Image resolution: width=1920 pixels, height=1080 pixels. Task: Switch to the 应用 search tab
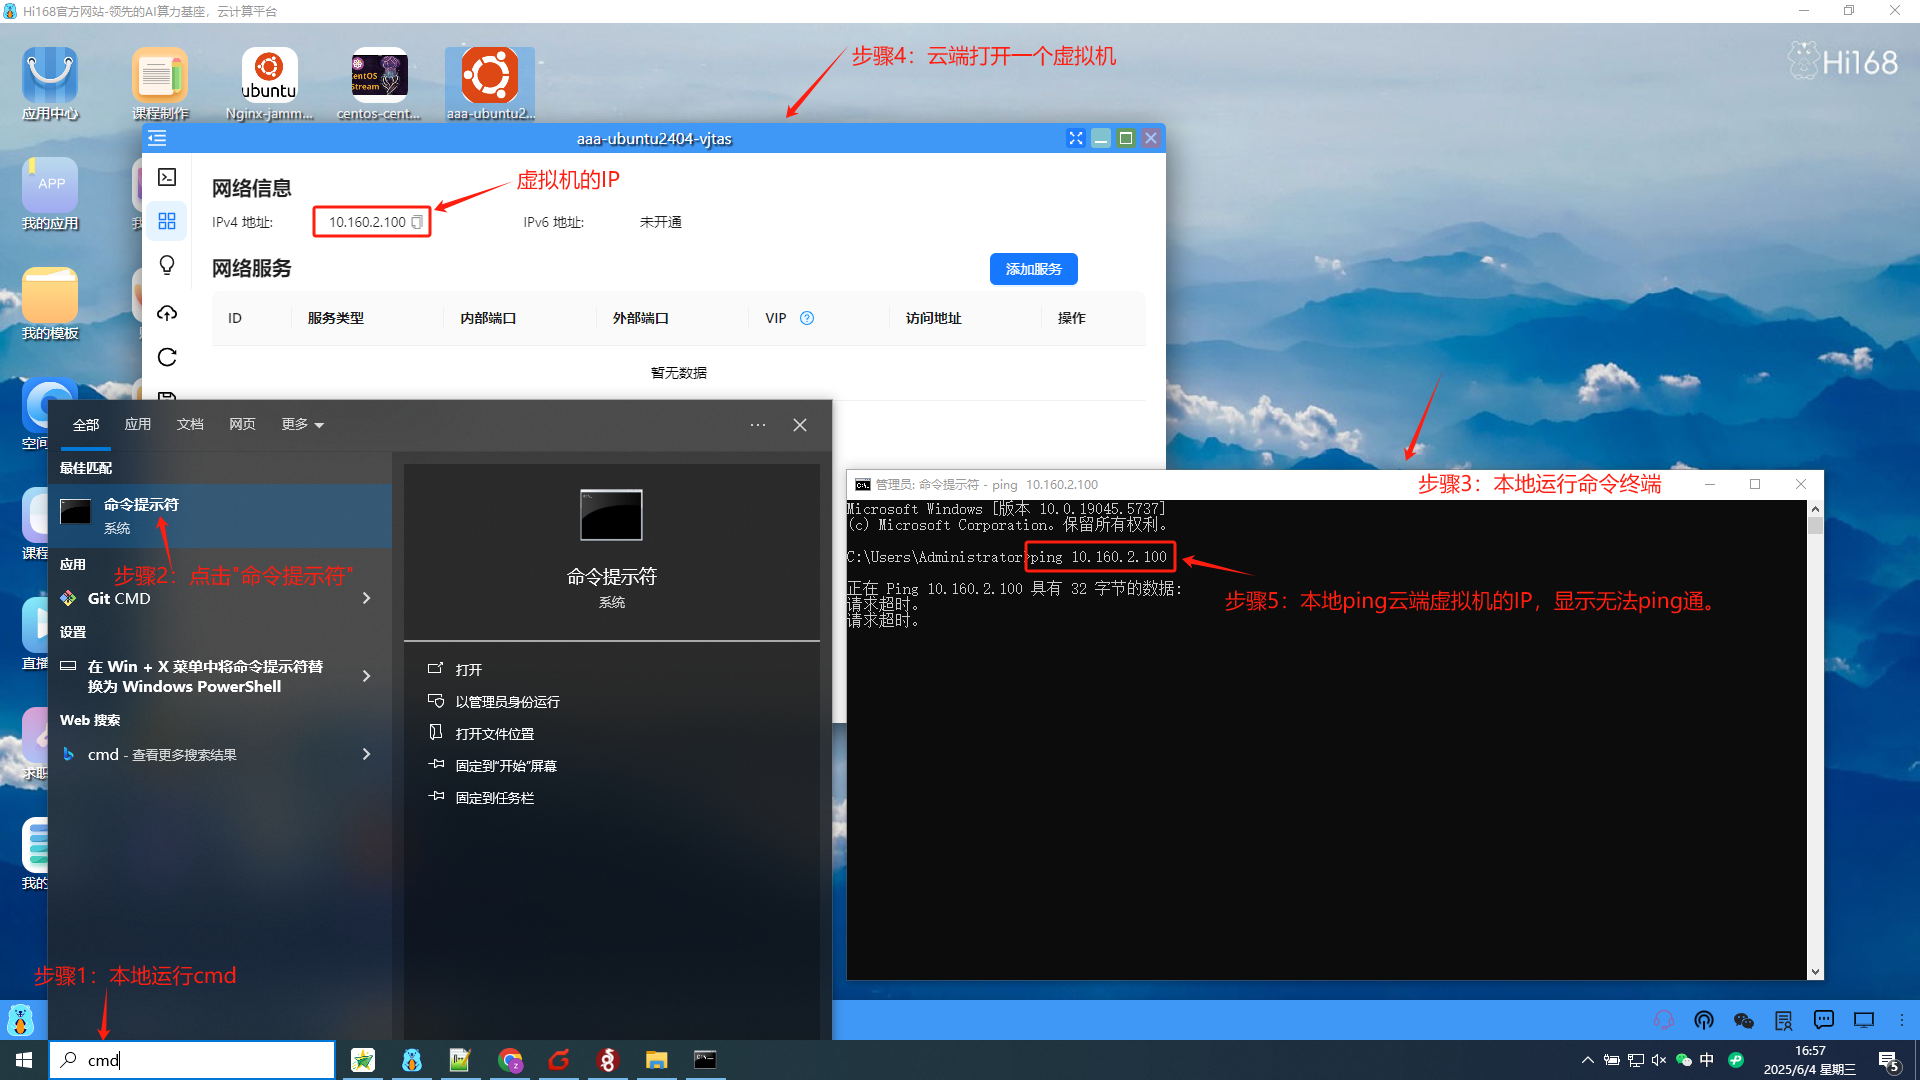pos(137,424)
